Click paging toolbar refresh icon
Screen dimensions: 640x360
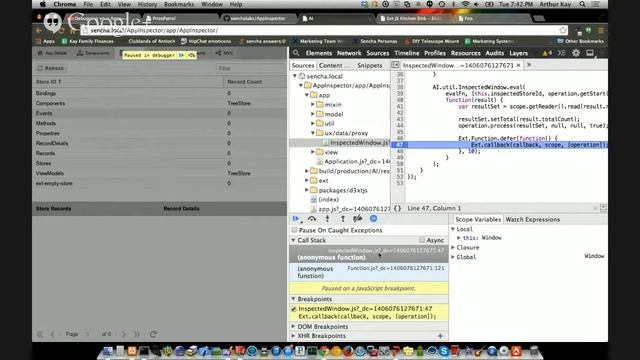tap(153, 334)
